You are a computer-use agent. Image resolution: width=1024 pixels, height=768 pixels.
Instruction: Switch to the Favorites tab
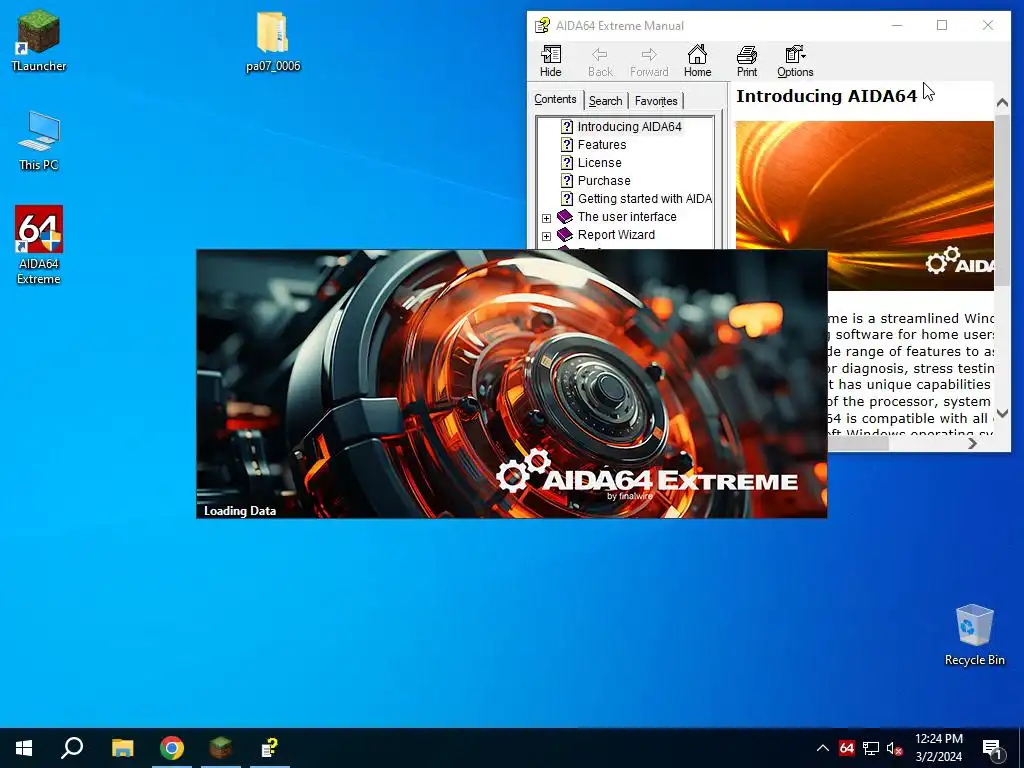tap(656, 101)
